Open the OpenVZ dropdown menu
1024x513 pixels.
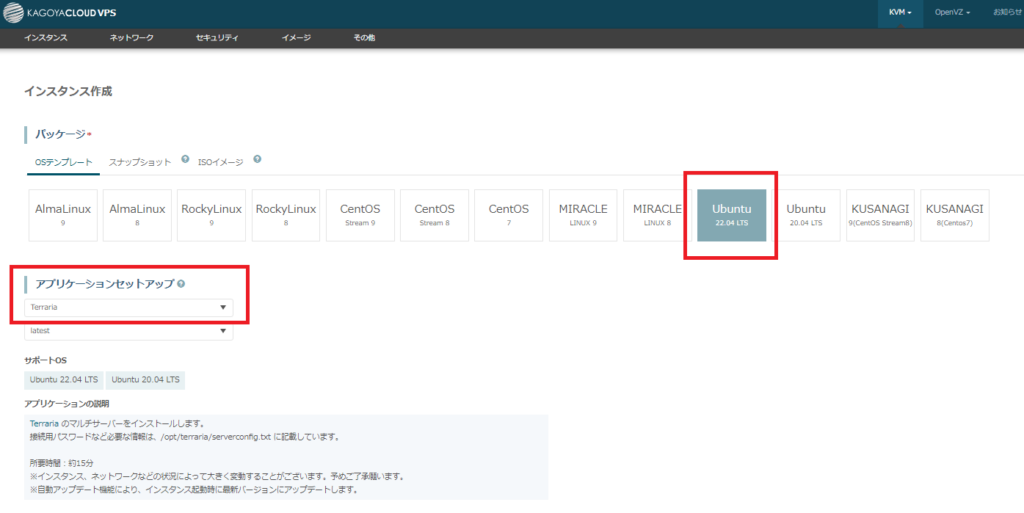[952, 12]
